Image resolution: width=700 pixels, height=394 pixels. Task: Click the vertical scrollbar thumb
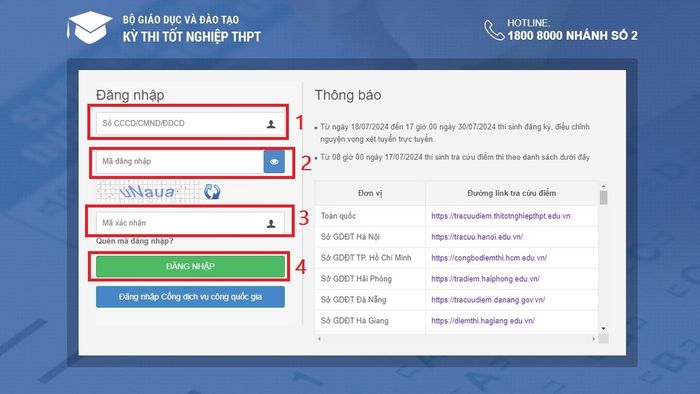click(604, 197)
